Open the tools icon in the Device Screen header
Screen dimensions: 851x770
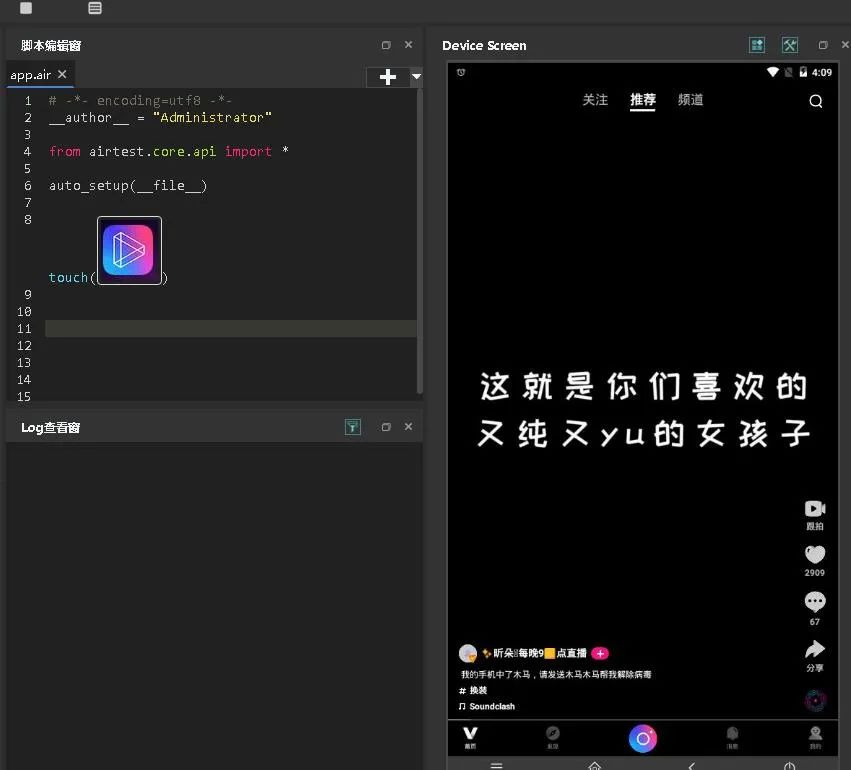[x=790, y=45]
